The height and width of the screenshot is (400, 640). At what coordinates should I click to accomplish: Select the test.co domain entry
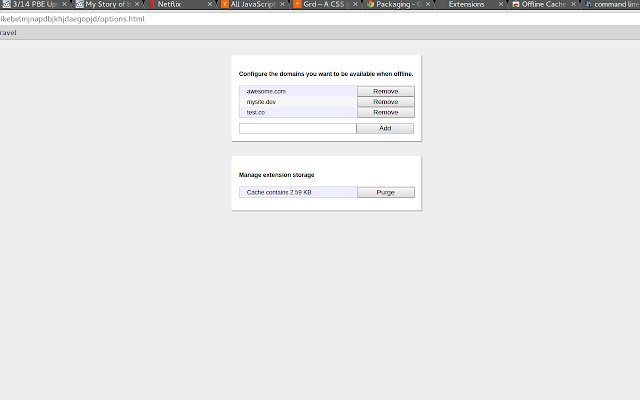[298, 112]
